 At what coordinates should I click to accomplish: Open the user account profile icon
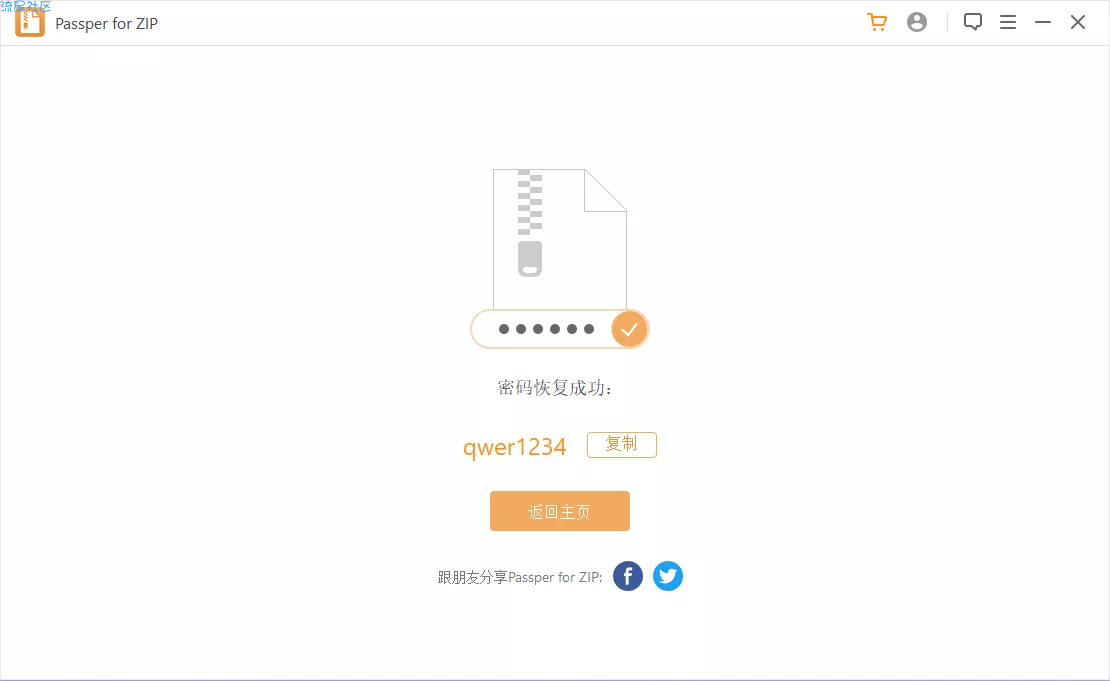[917, 22]
